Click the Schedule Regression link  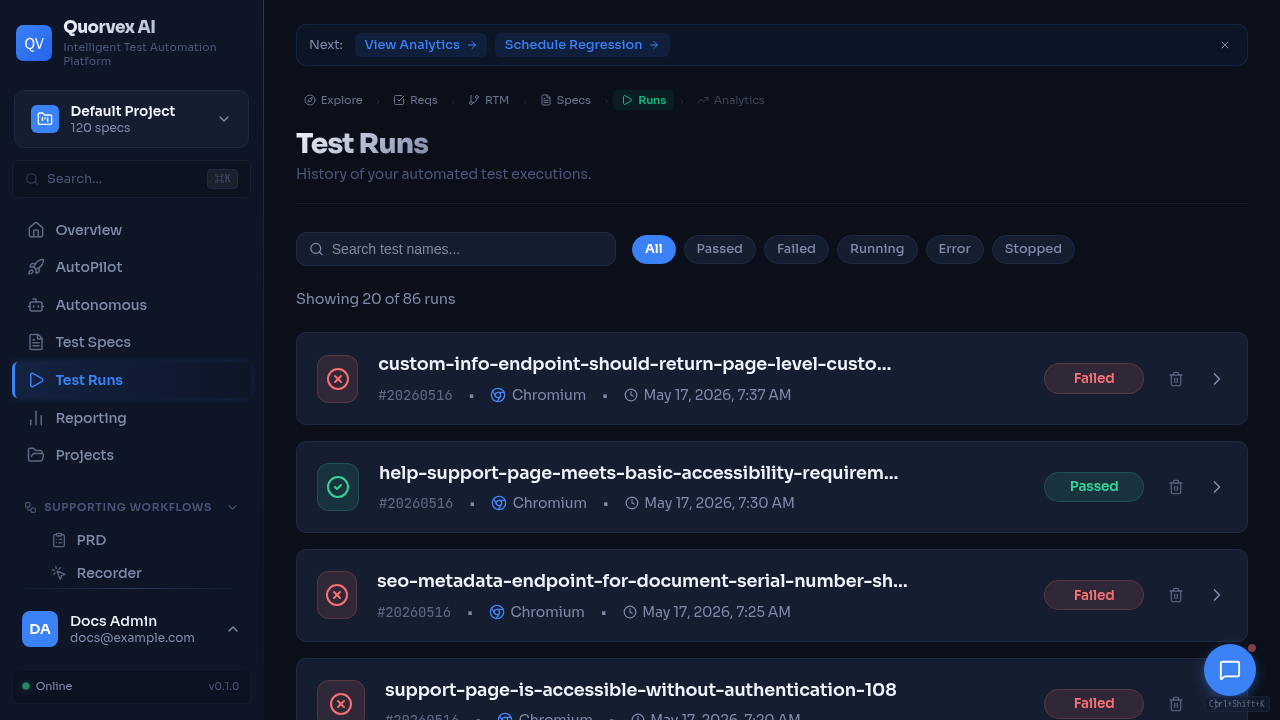click(x=582, y=45)
